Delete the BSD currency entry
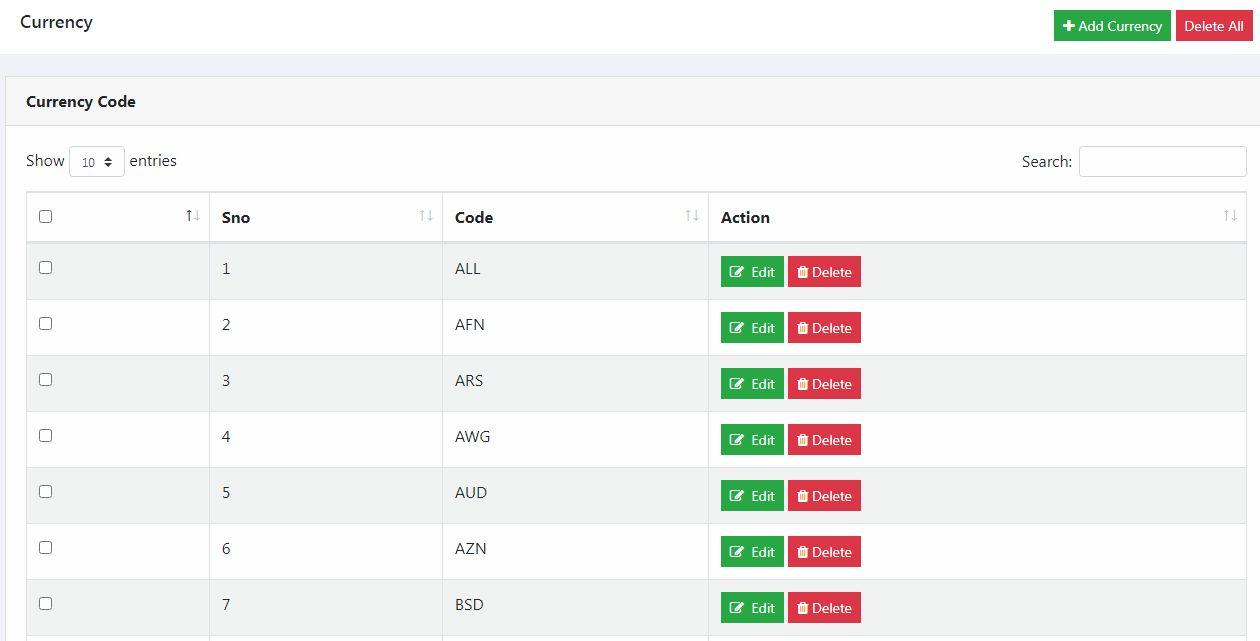Image resolution: width=1260 pixels, height=641 pixels. click(824, 608)
